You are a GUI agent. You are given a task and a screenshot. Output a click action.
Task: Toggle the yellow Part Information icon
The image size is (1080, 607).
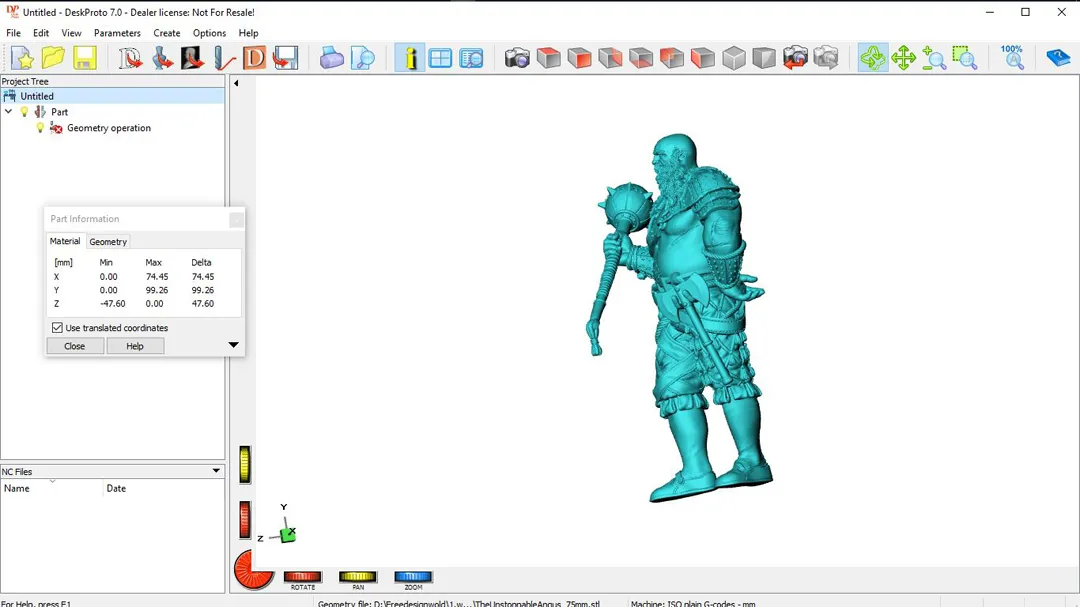pos(410,58)
